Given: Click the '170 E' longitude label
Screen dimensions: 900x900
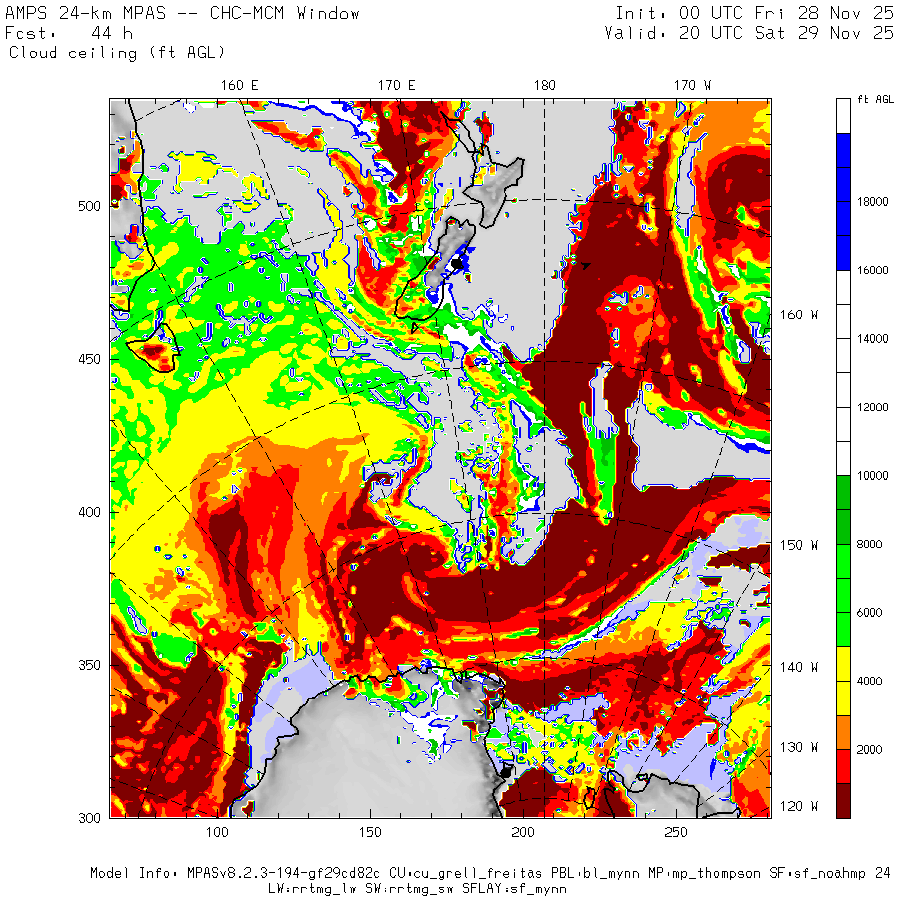Looking at the screenshot, I should pos(396,86).
